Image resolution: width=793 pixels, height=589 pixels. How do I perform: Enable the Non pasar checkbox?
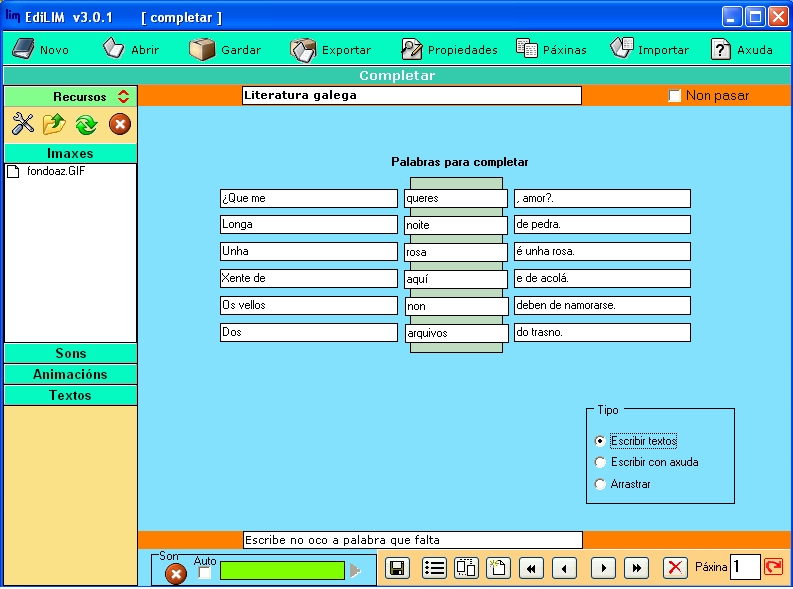click(x=674, y=96)
